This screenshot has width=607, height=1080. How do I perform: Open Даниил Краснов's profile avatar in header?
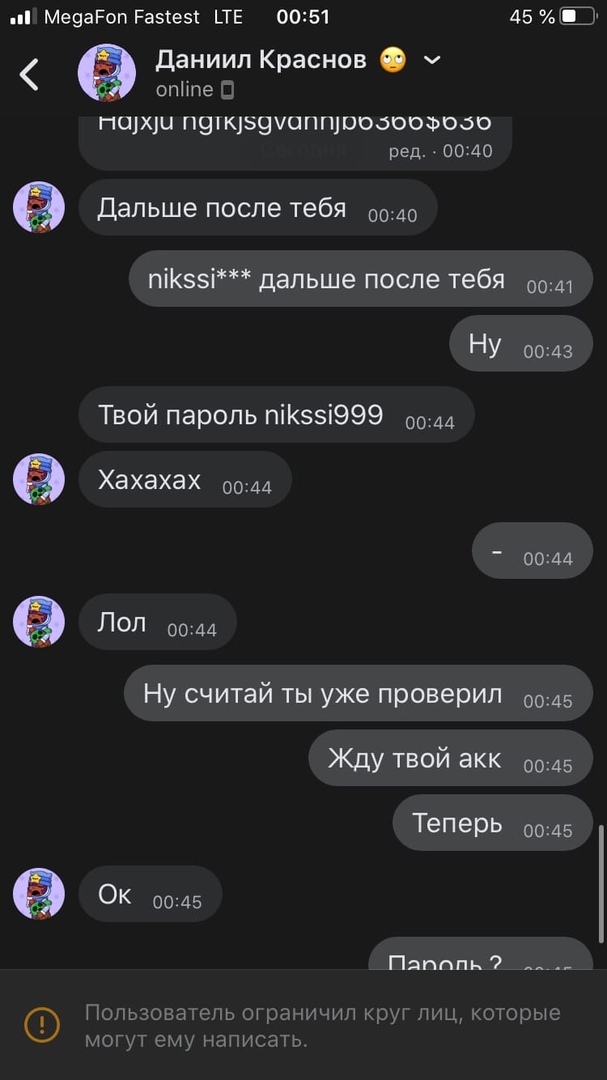107,73
